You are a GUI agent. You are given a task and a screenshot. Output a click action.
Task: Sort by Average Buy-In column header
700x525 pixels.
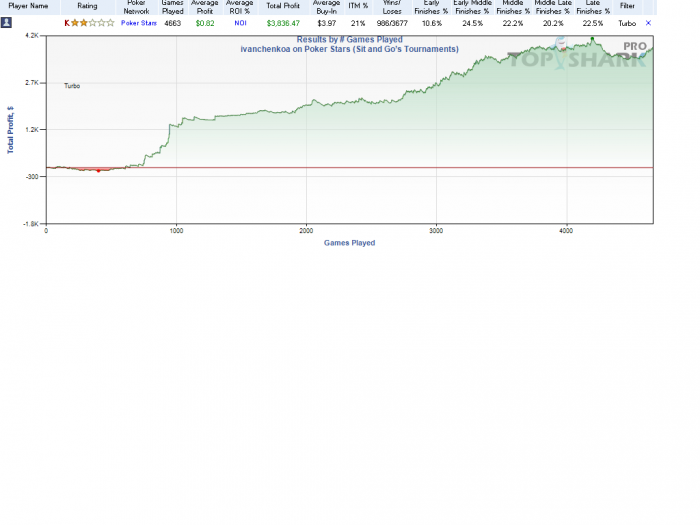click(326, 7)
